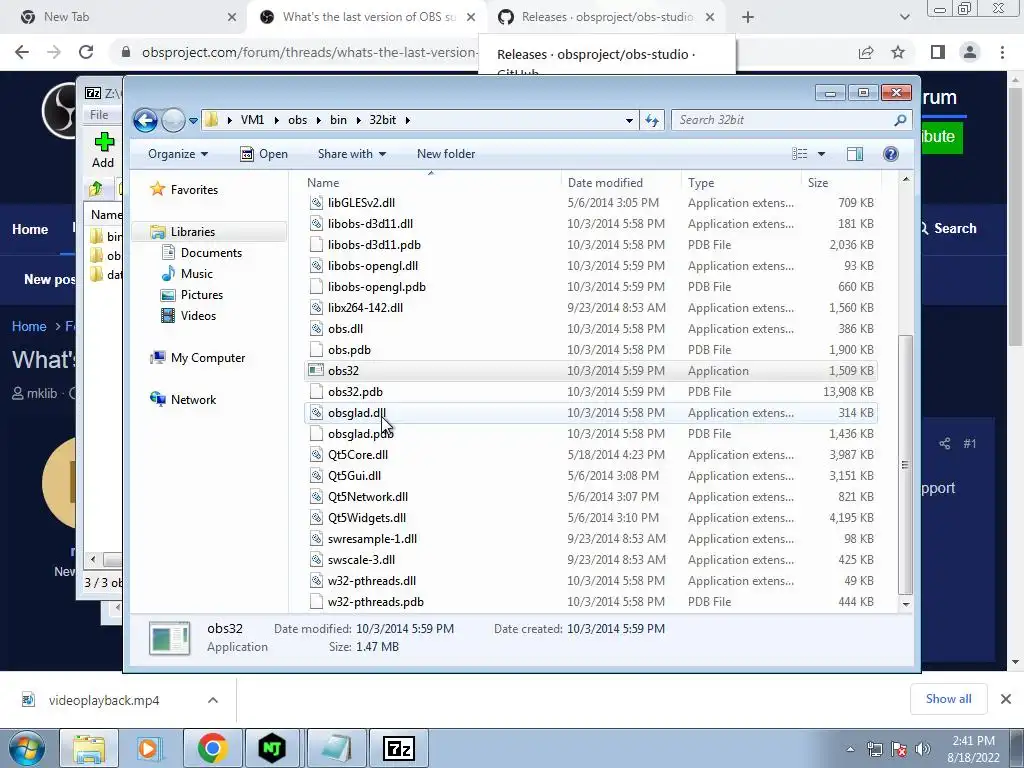1024x768 pixels.
Task: Select libobs-d3d11.pdb file
Action: pos(374,245)
